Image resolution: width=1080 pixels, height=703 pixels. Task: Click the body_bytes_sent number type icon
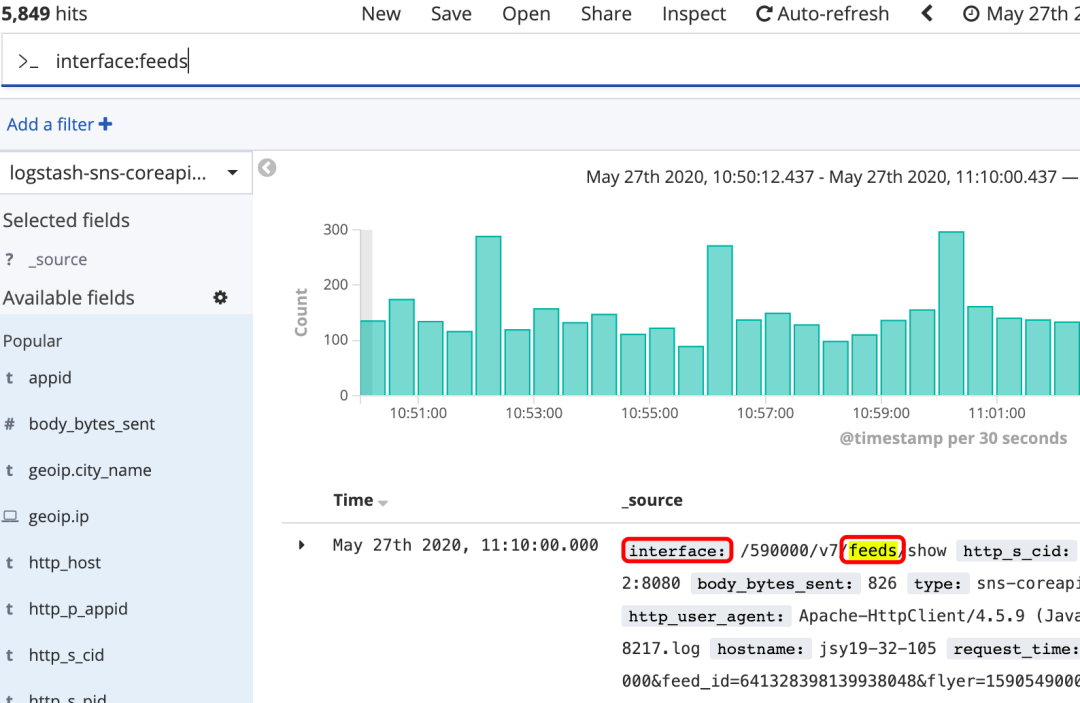pos(10,424)
